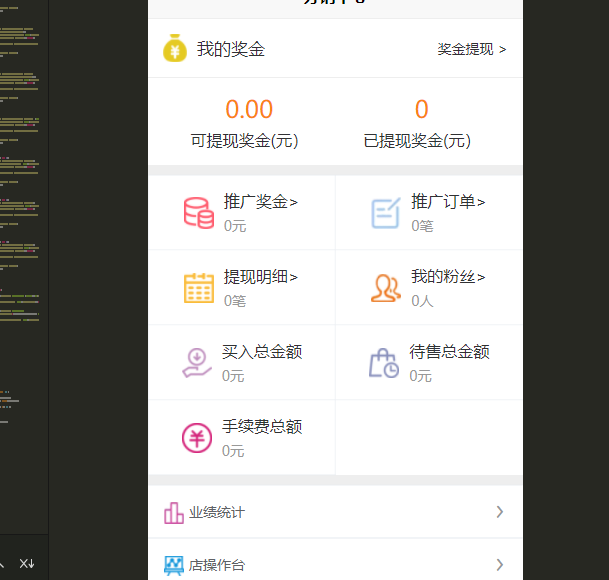Open 提现明细 withdrawal records

point(260,277)
